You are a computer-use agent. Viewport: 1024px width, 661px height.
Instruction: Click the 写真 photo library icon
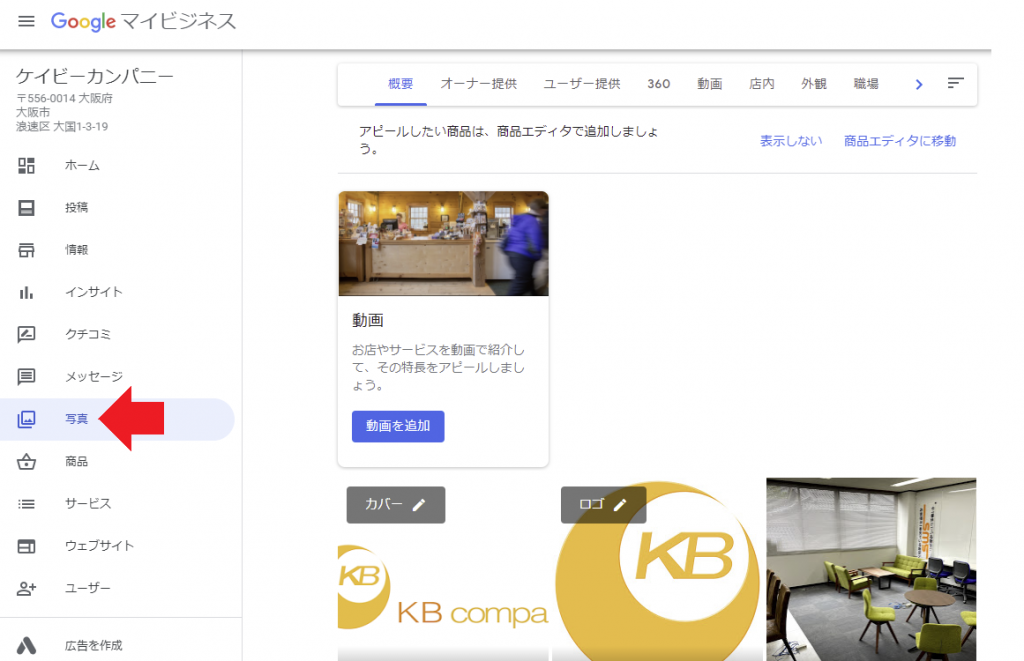[x=26, y=419]
